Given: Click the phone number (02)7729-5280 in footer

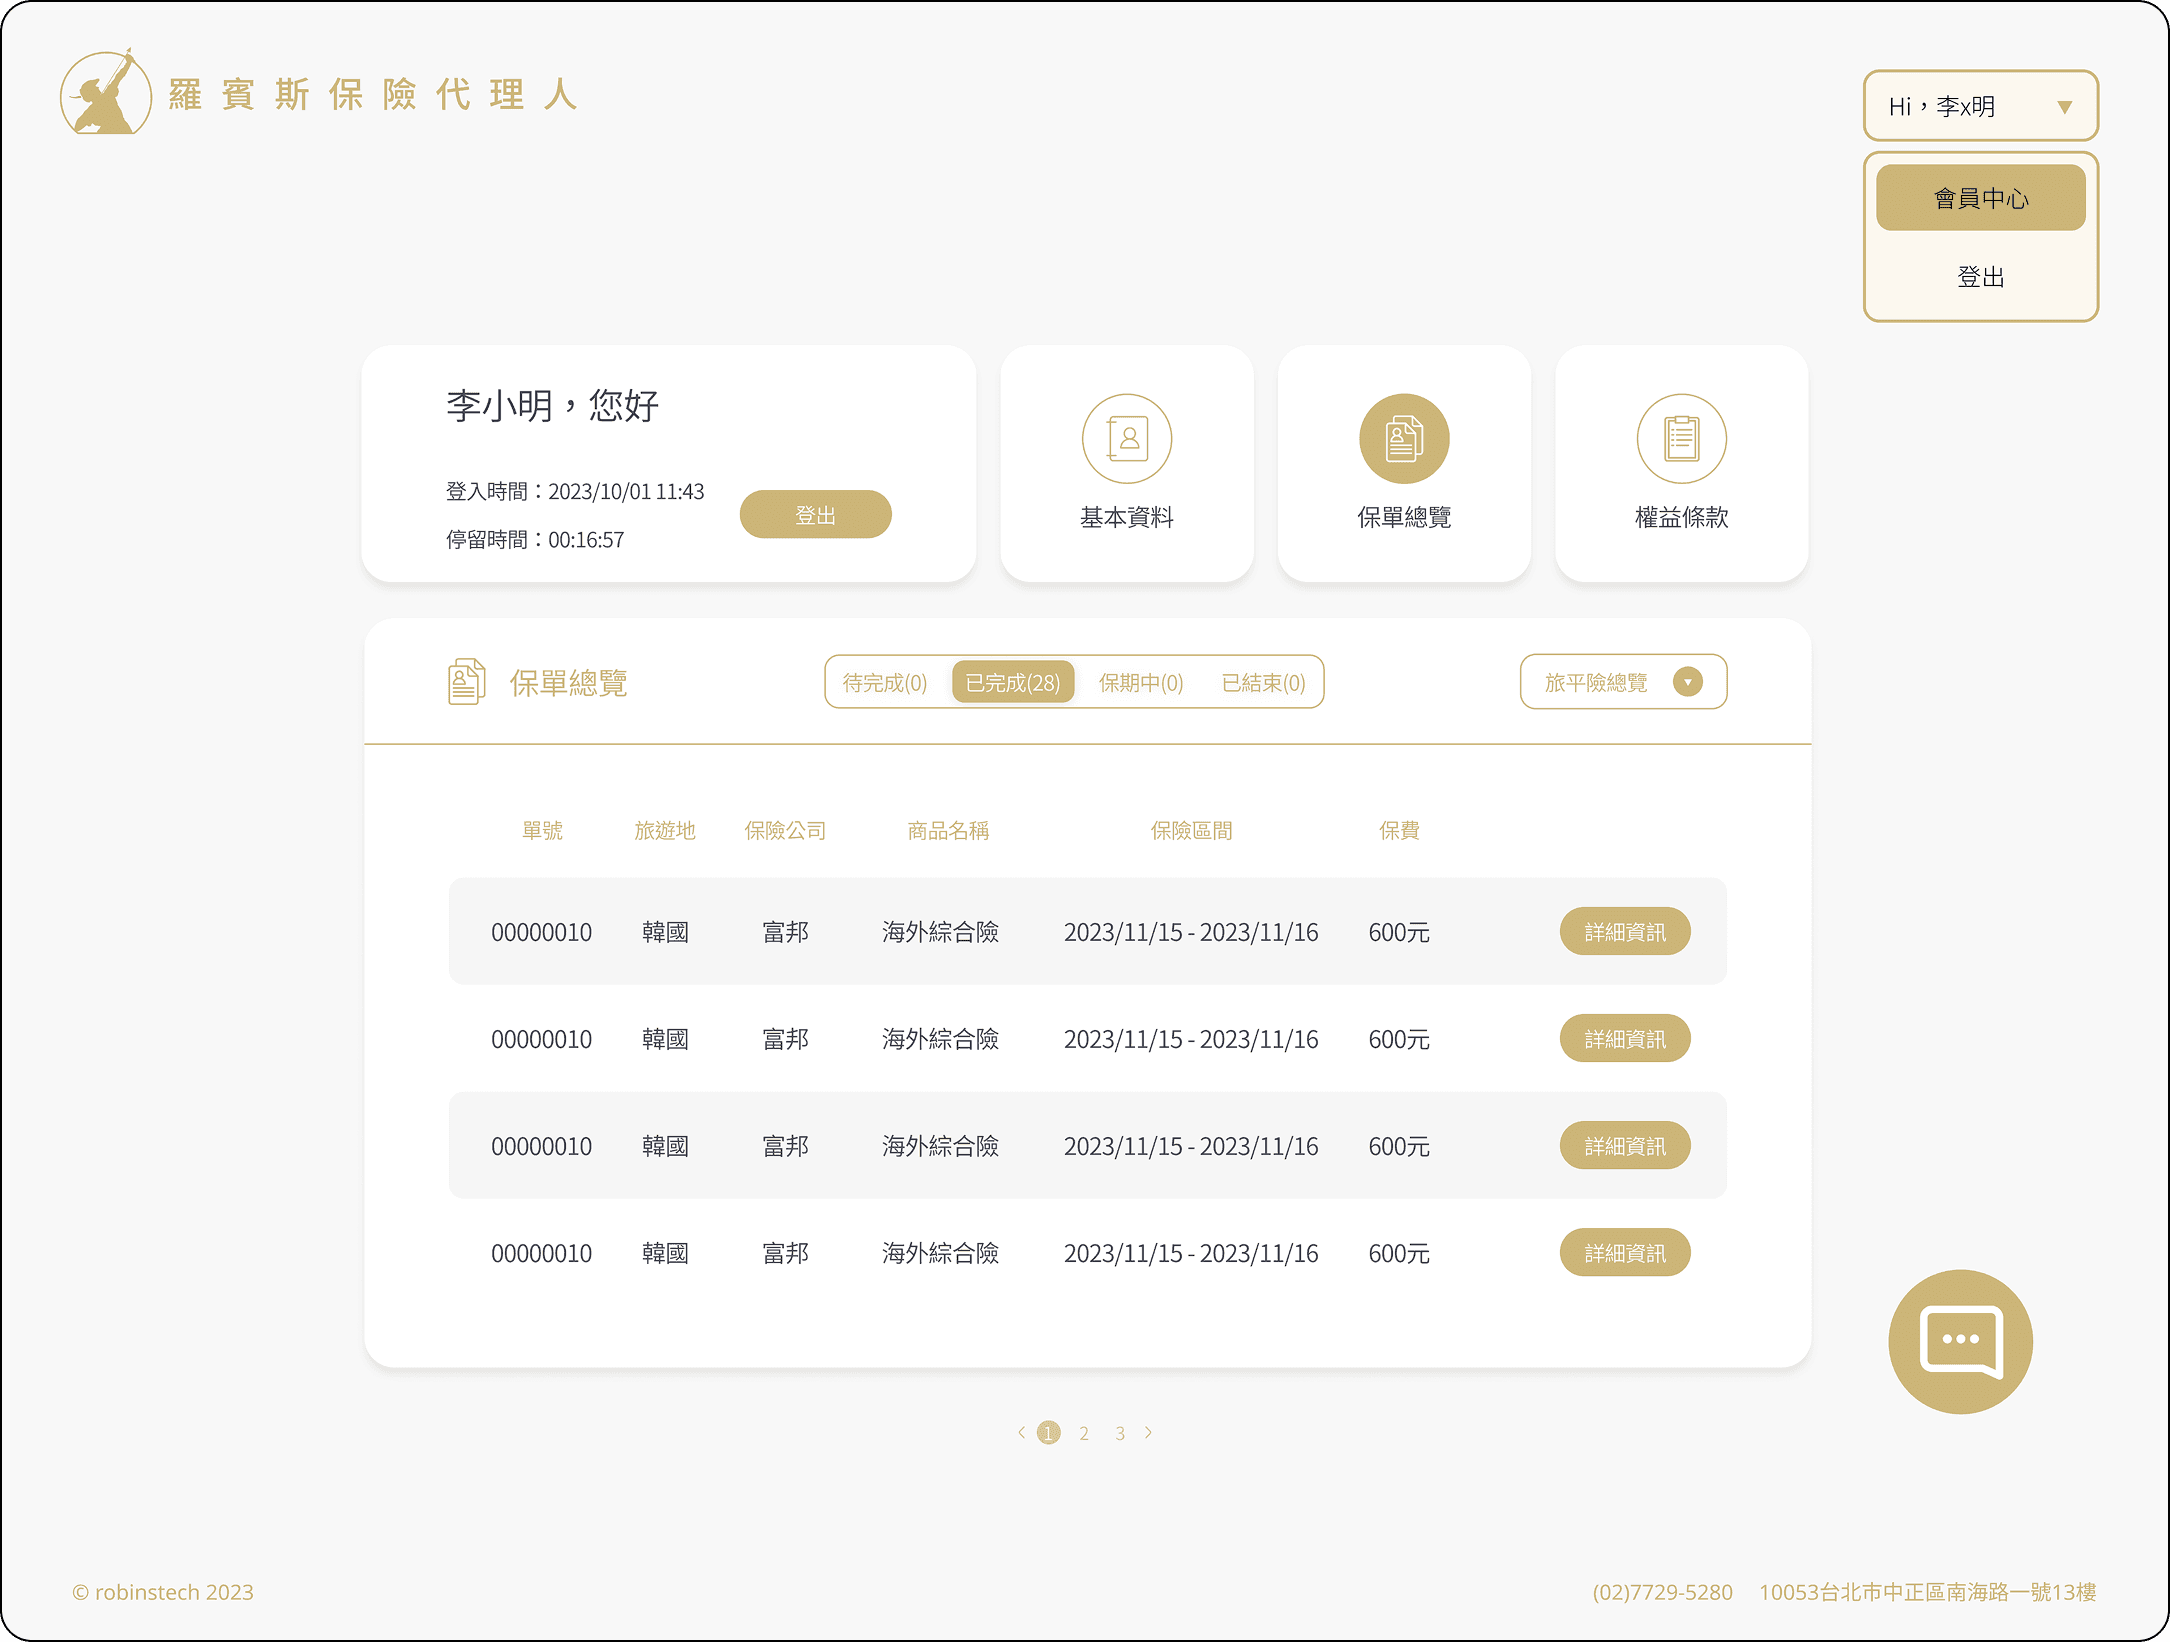Looking at the screenshot, I should (x=1663, y=1592).
